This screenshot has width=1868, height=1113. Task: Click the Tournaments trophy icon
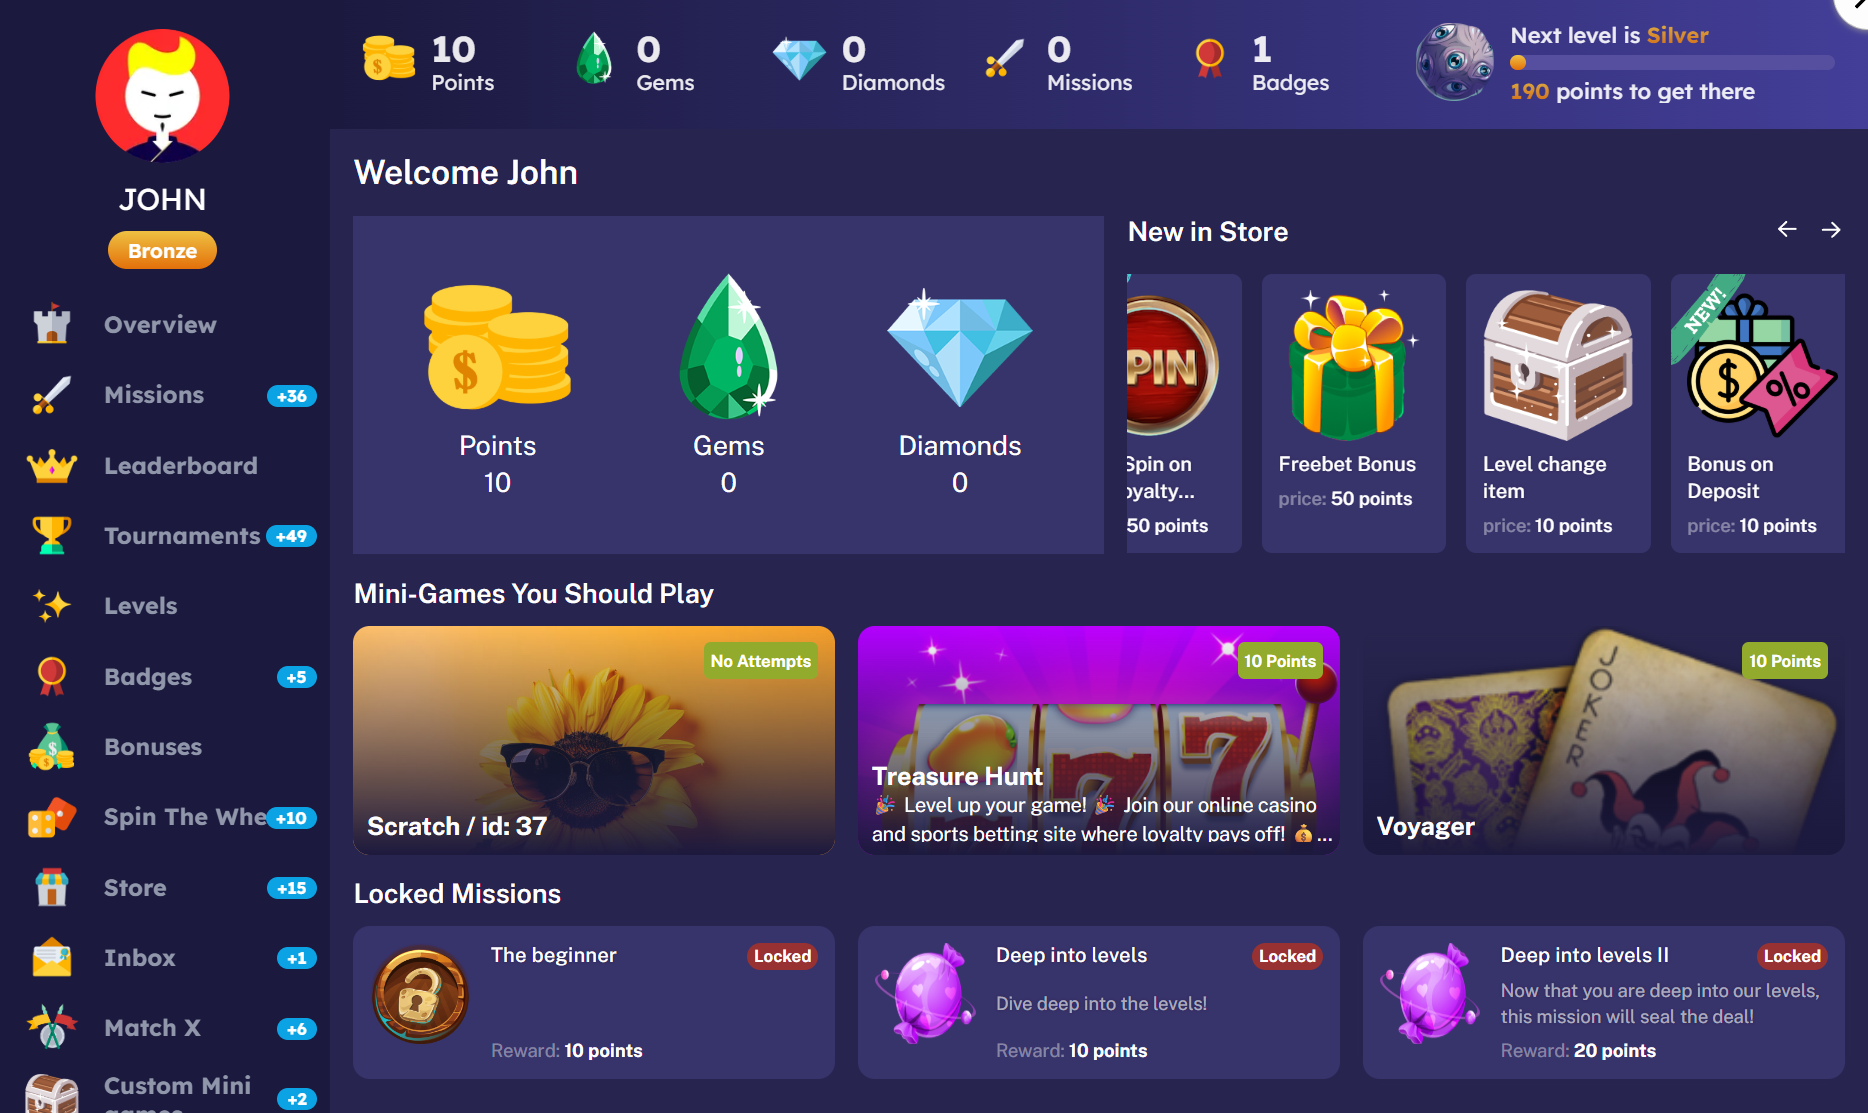(x=52, y=536)
